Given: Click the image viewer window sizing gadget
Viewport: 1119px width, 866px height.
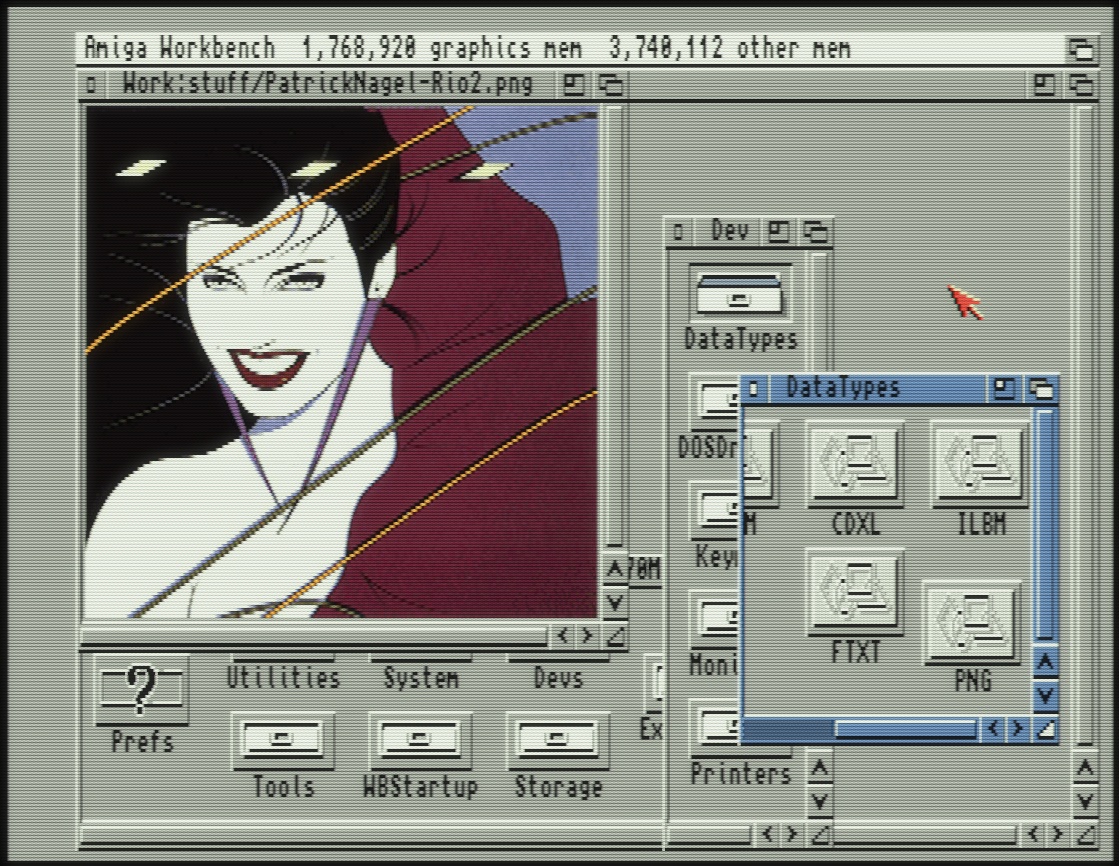Looking at the screenshot, I should click(x=614, y=635).
